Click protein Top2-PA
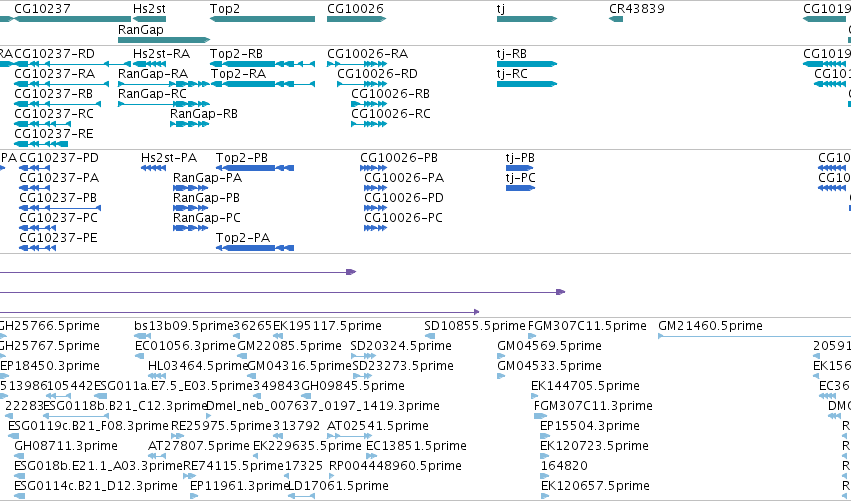 click(x=243, y=238)
